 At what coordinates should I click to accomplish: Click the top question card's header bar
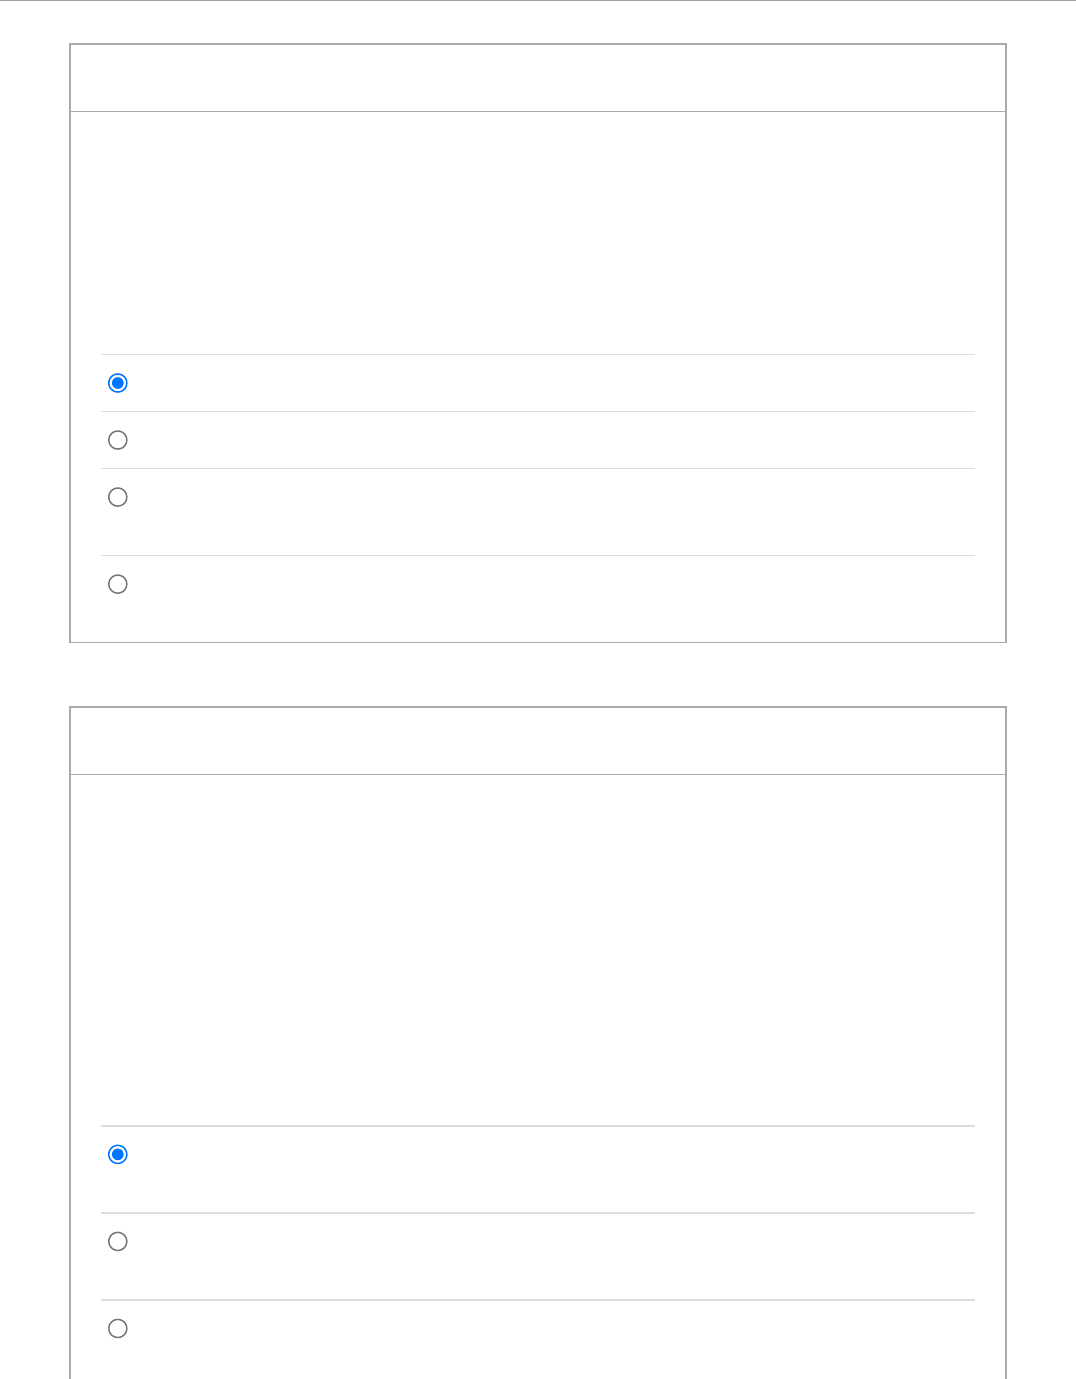(x=537, y=78)
